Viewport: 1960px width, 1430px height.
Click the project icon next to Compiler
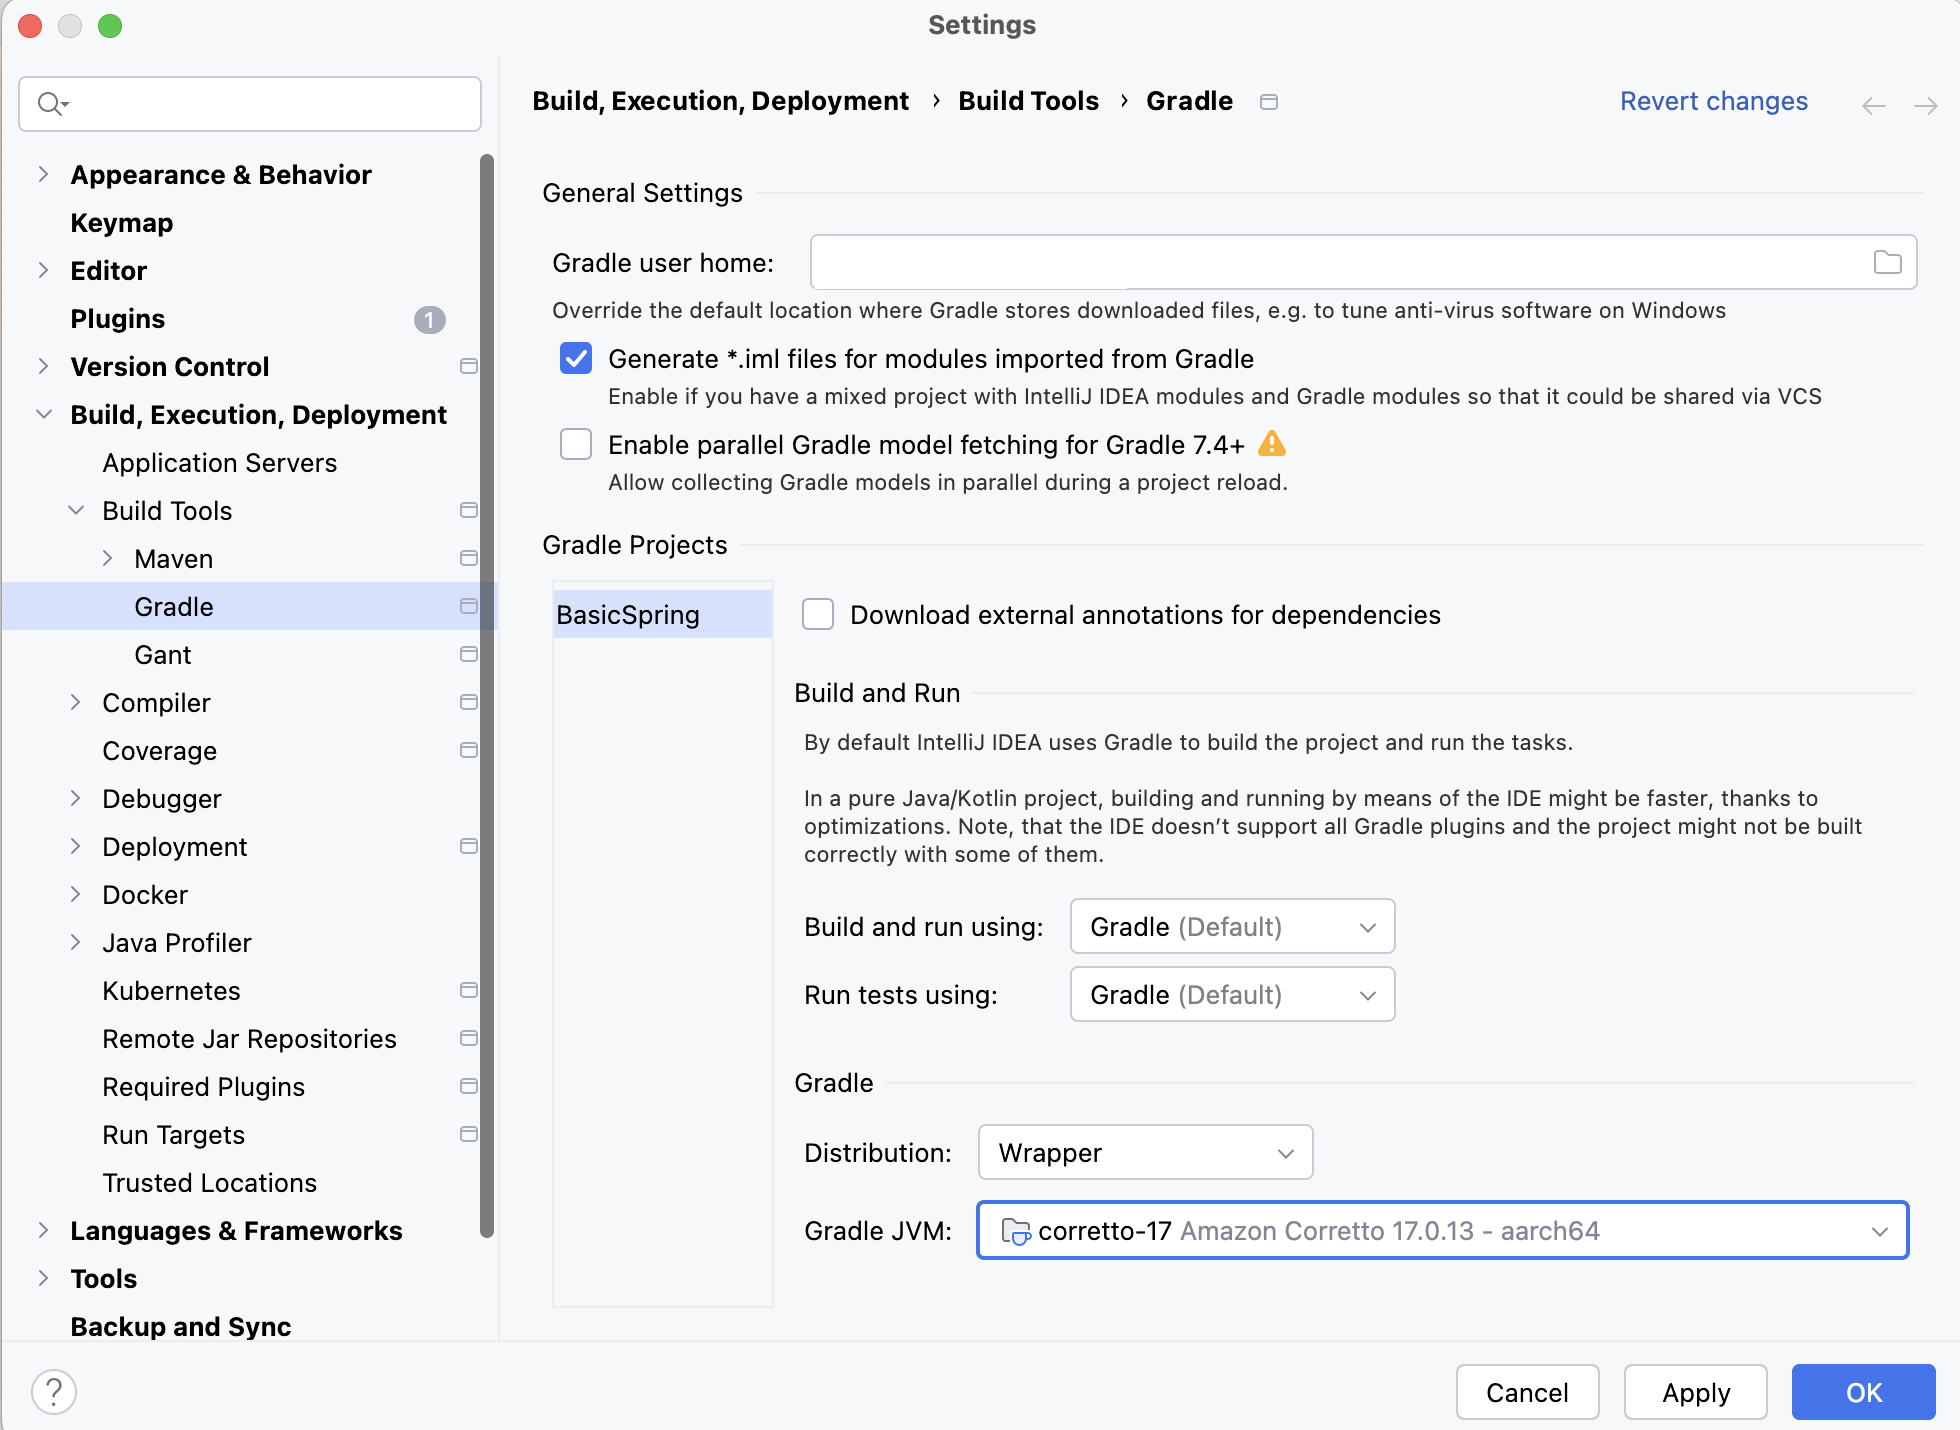click(468, 702)
